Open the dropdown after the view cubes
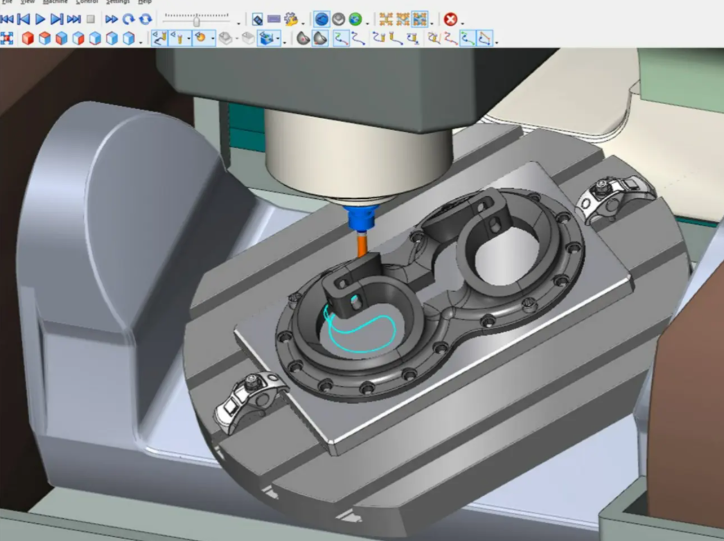The image size is (724, 541). click(140, 42)
